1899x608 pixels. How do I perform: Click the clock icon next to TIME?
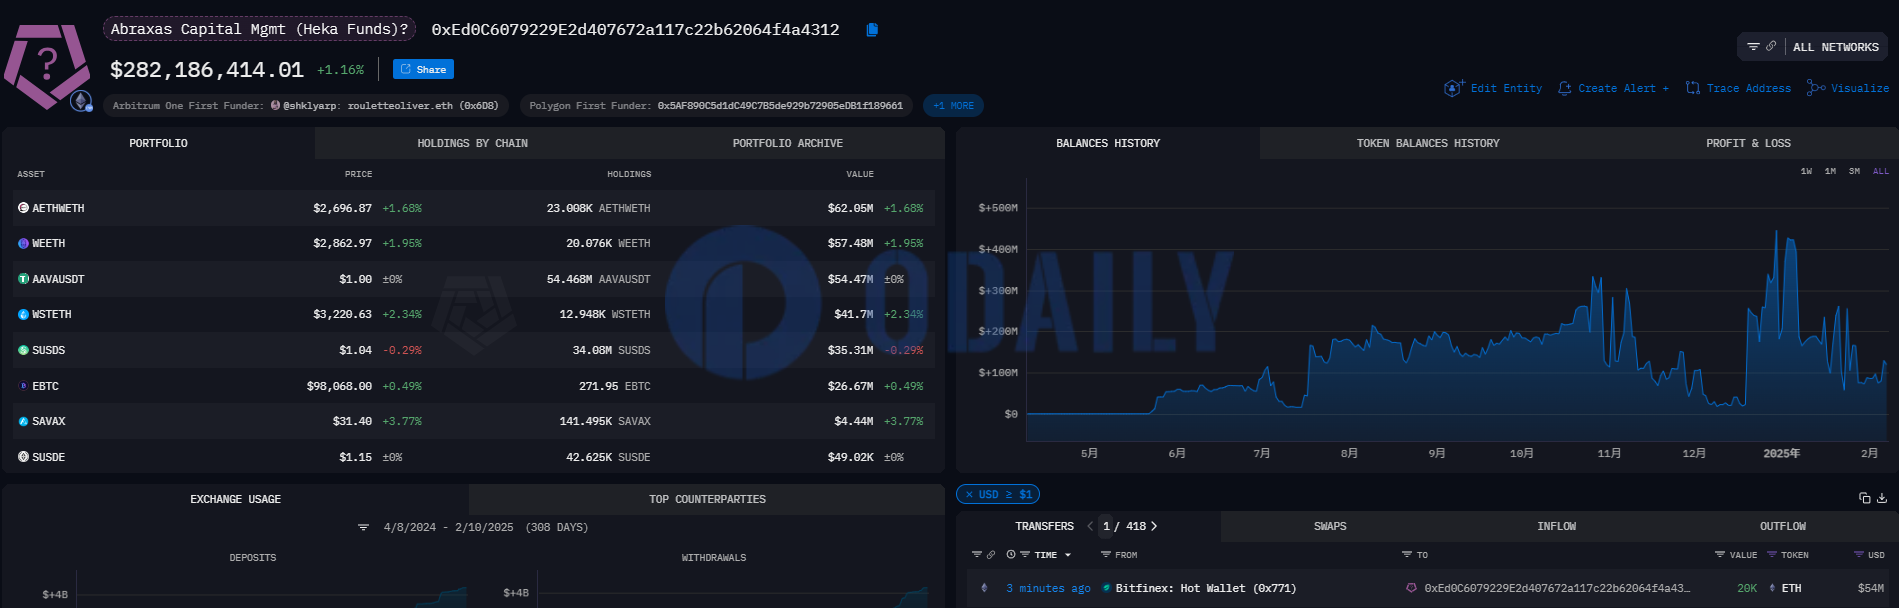[1011, 555]
